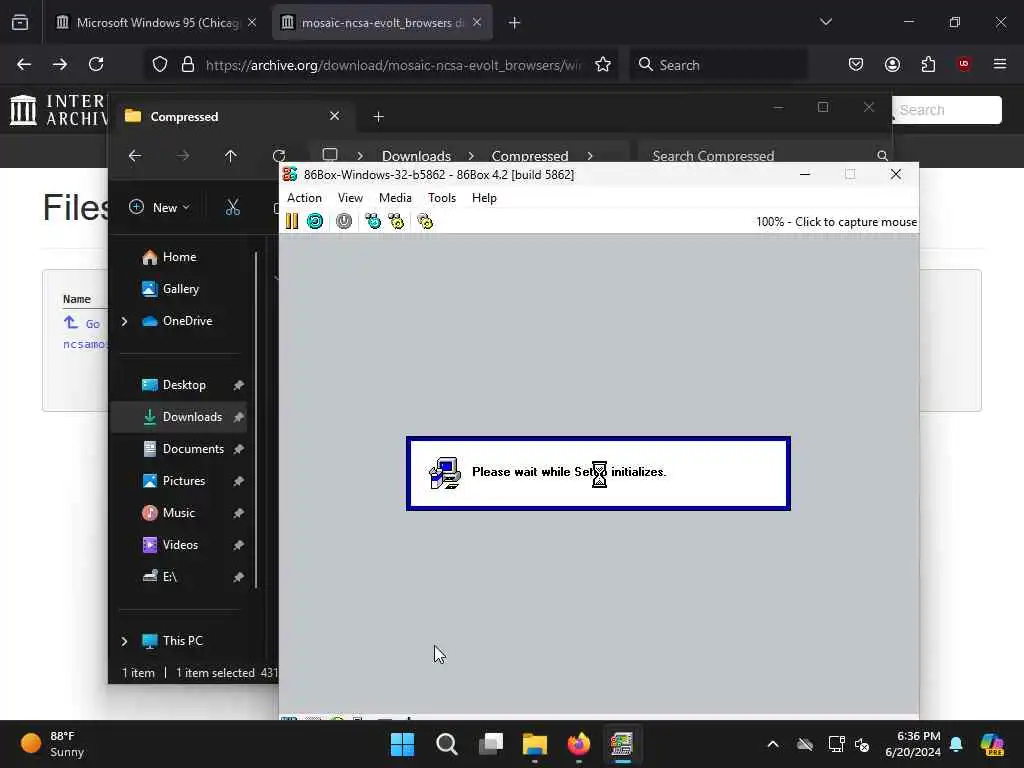The height and width of the screenshot is (768, 1024).
Task: Click Compressed in the Explorer breadcrumb
Action: [530, 155]
